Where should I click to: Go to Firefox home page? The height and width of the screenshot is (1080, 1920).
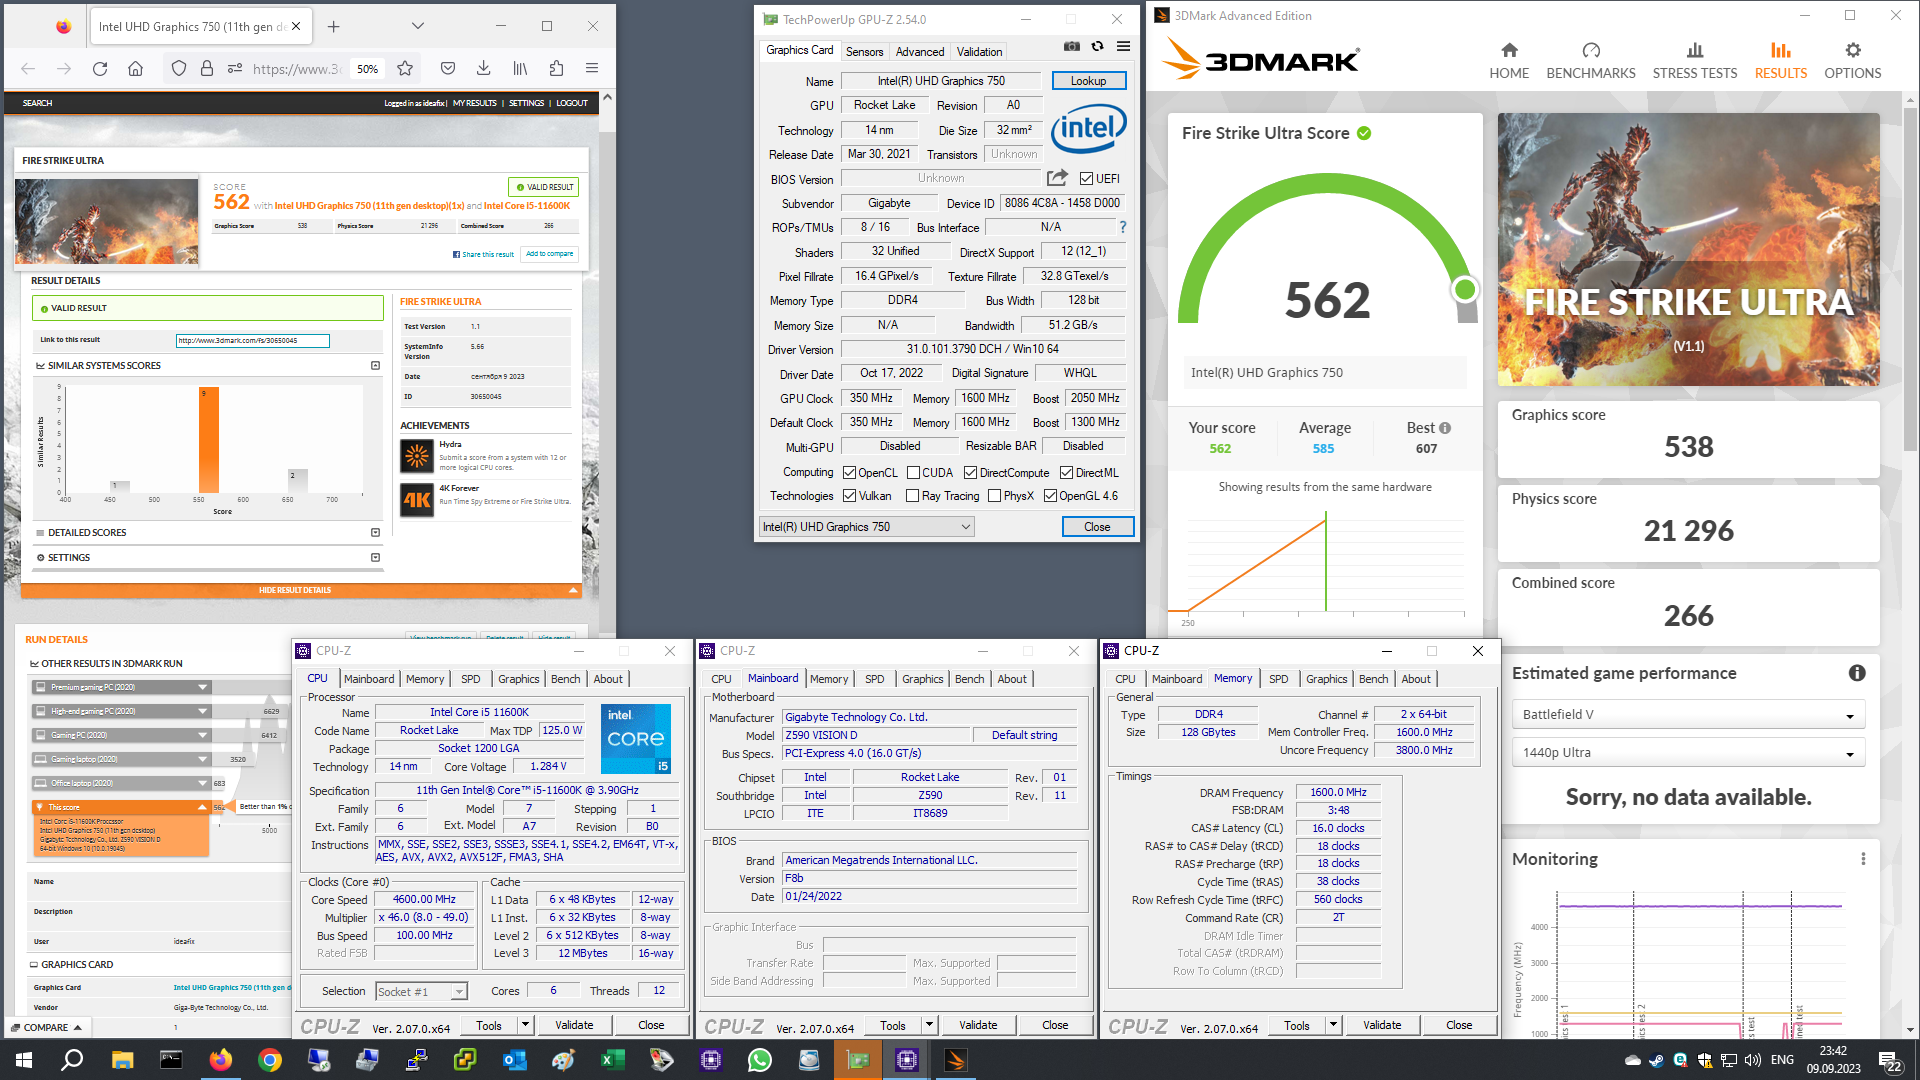pyautogui.click(x=135, y=68)
